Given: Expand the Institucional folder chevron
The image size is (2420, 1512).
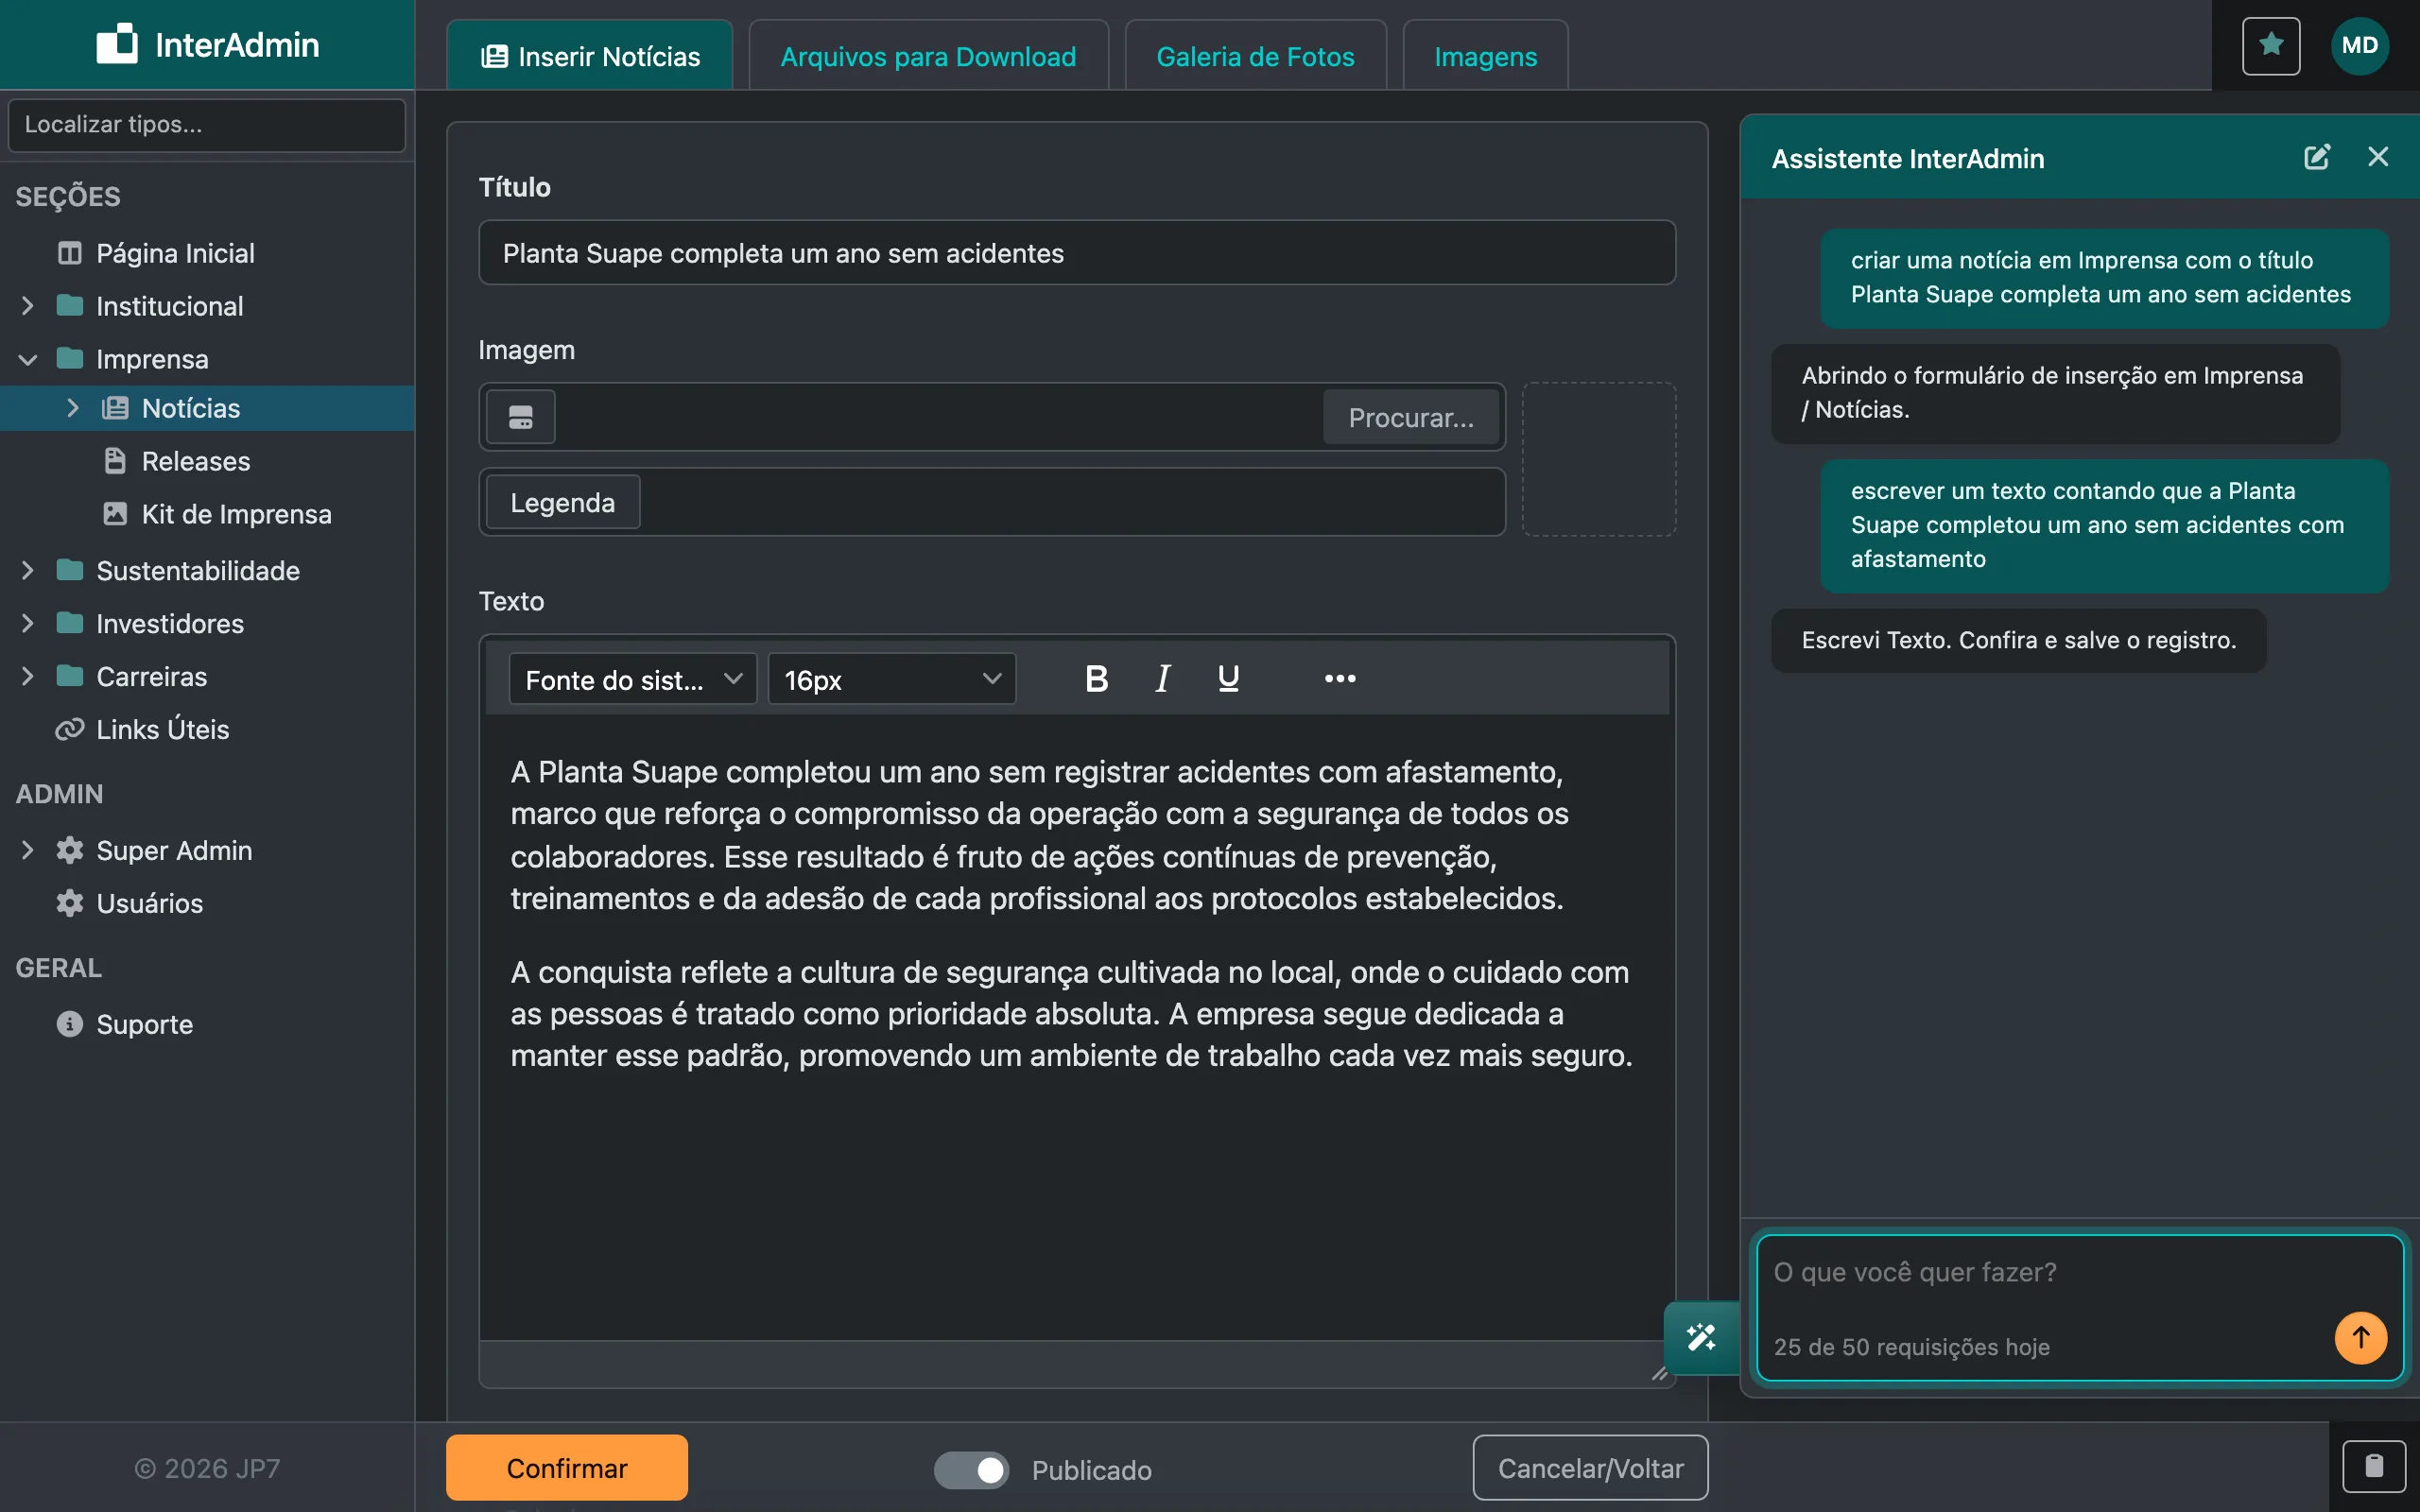Looking at the screenshot, I should (28, 306).
